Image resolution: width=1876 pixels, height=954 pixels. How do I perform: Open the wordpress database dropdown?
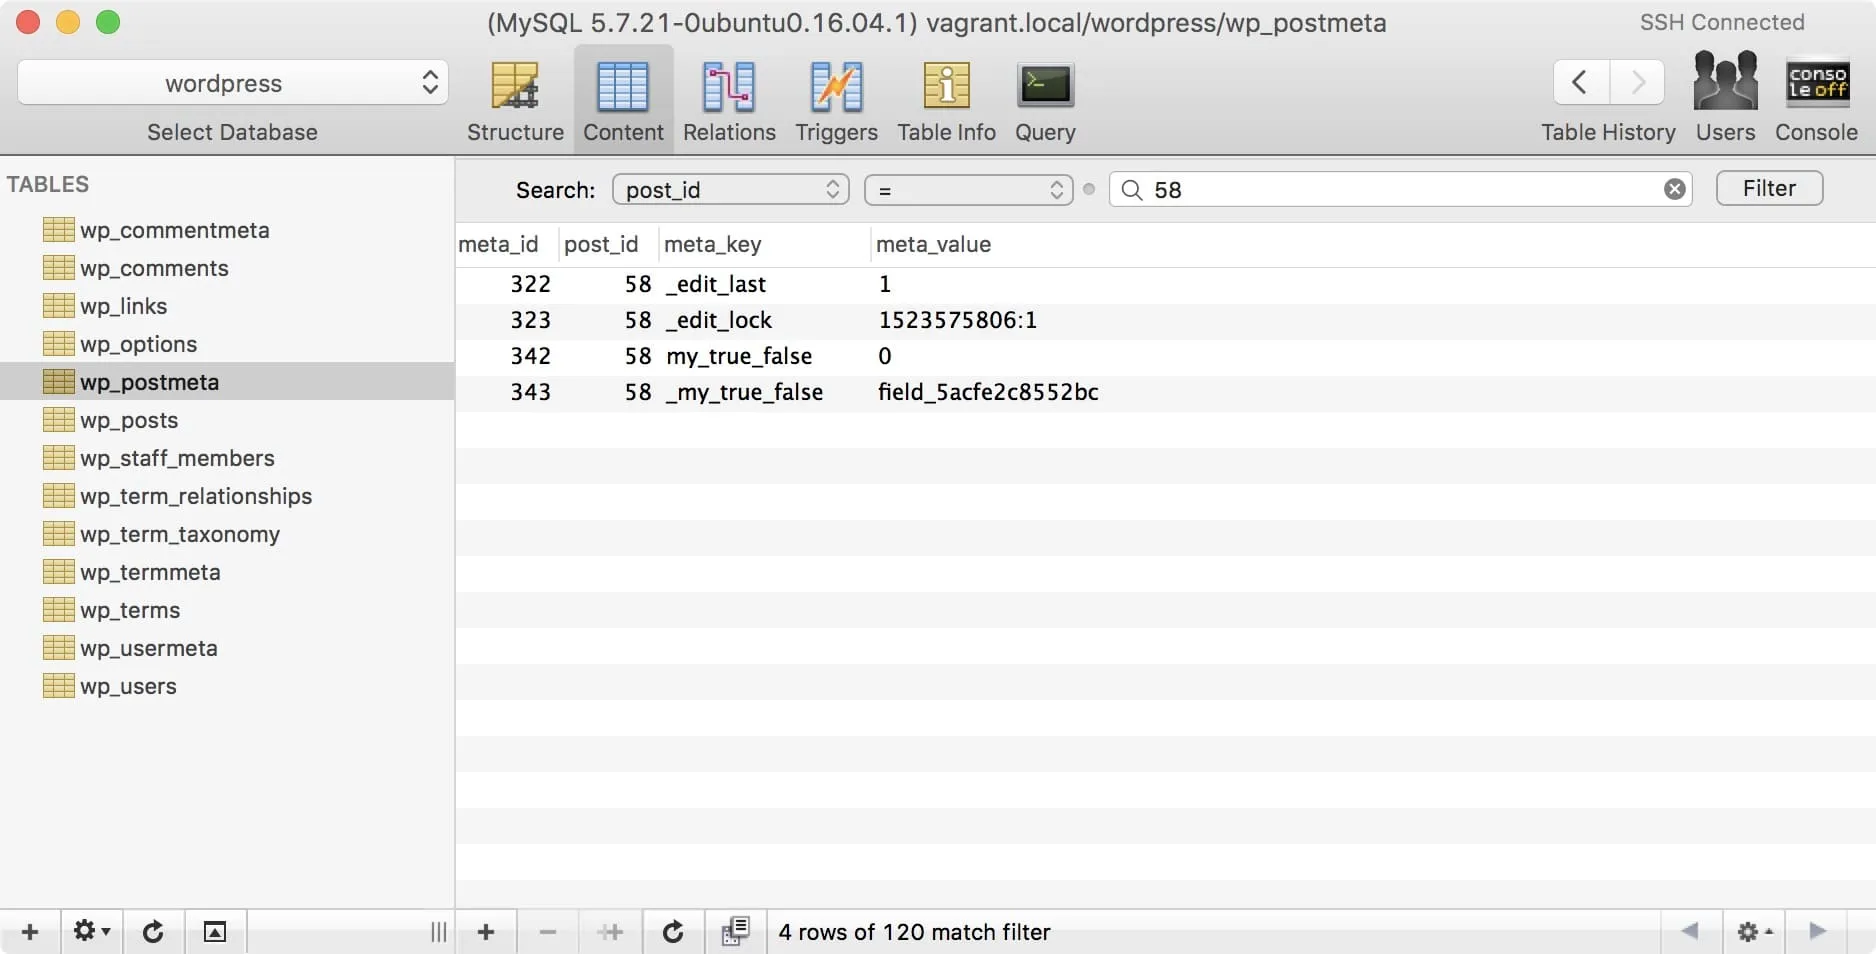[x=232, y=83]
